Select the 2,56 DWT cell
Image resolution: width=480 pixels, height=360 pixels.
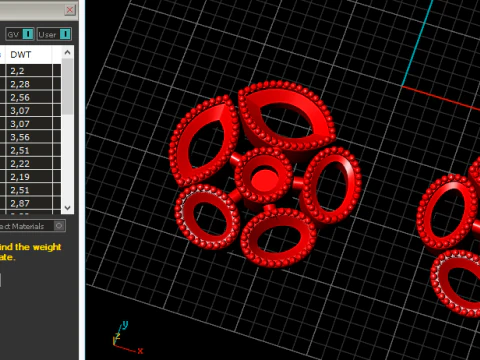[x=29, y=97]
